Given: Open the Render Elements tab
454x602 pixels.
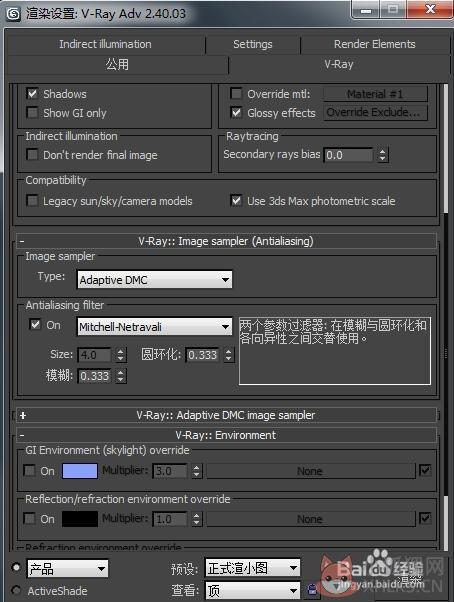Looking at the screenshot, I should pyautogui.click(x=375, y=44).
